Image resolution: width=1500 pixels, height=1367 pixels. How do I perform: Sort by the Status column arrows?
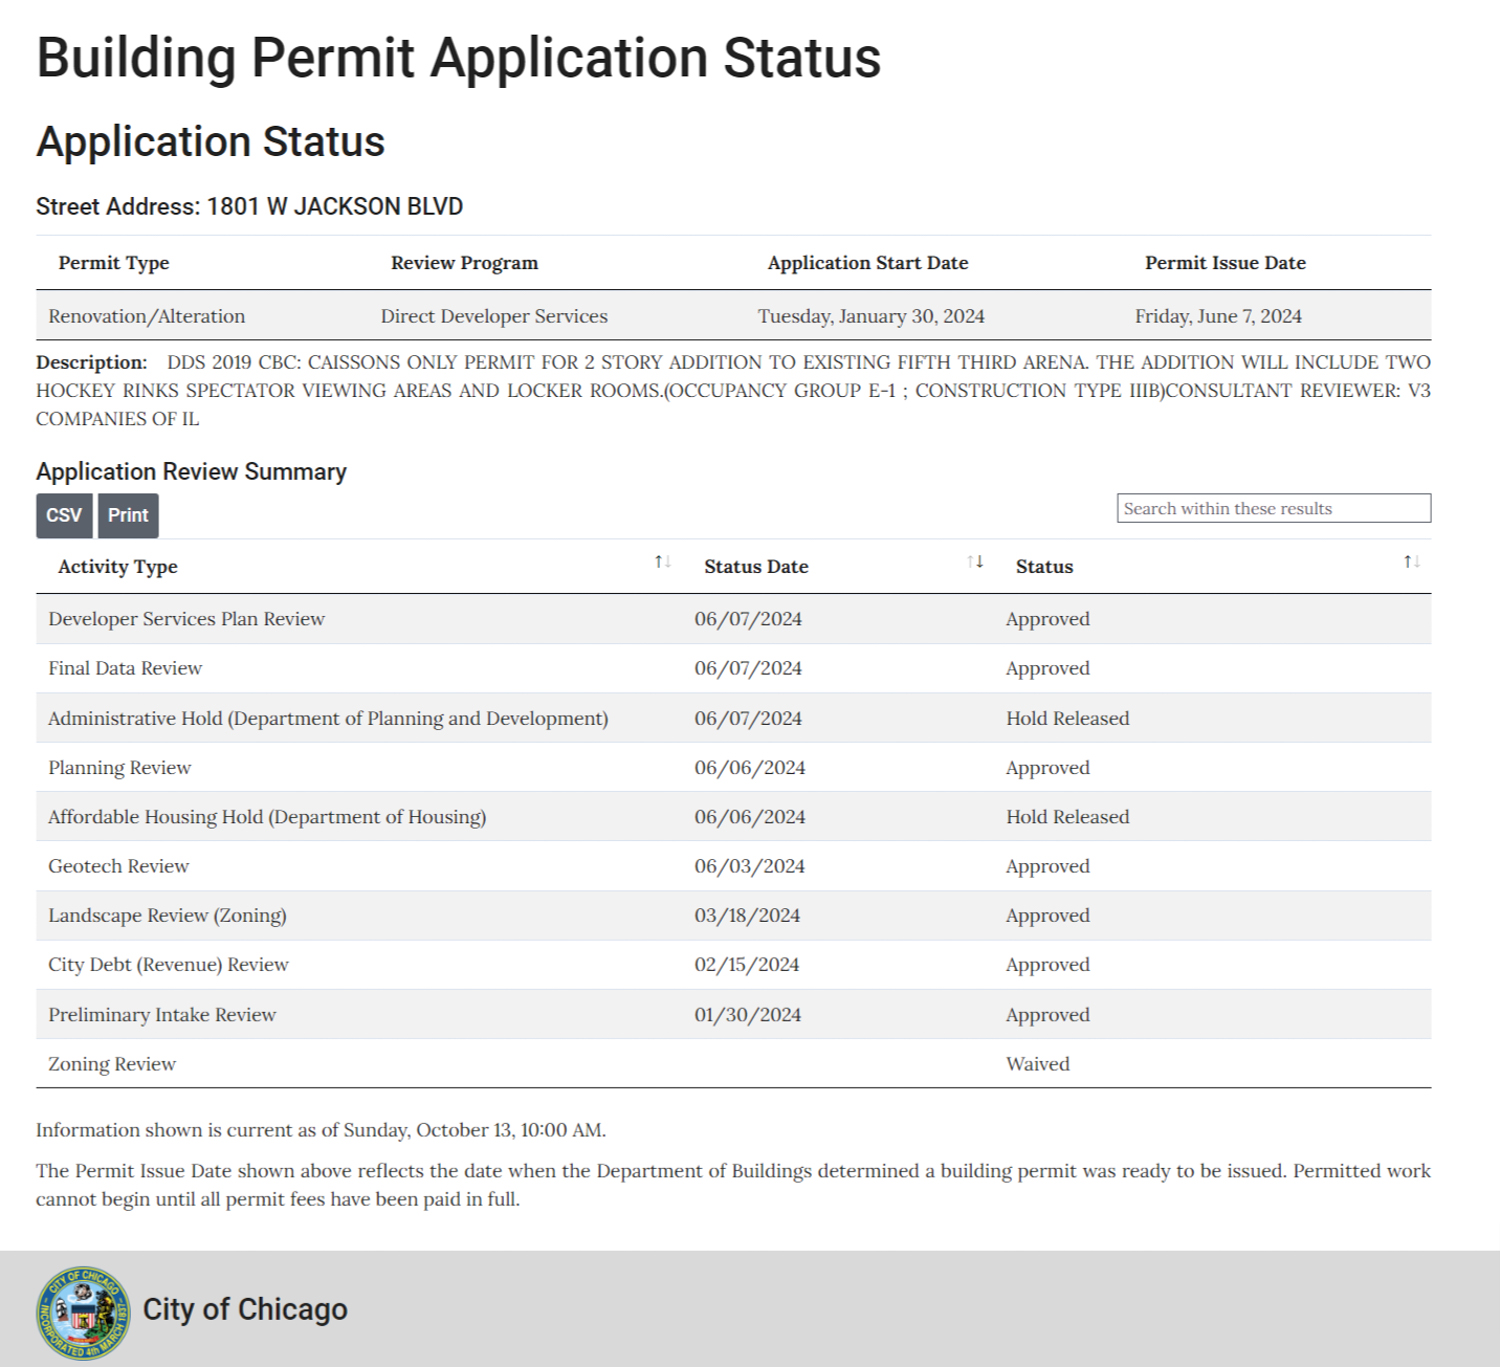1412,562
